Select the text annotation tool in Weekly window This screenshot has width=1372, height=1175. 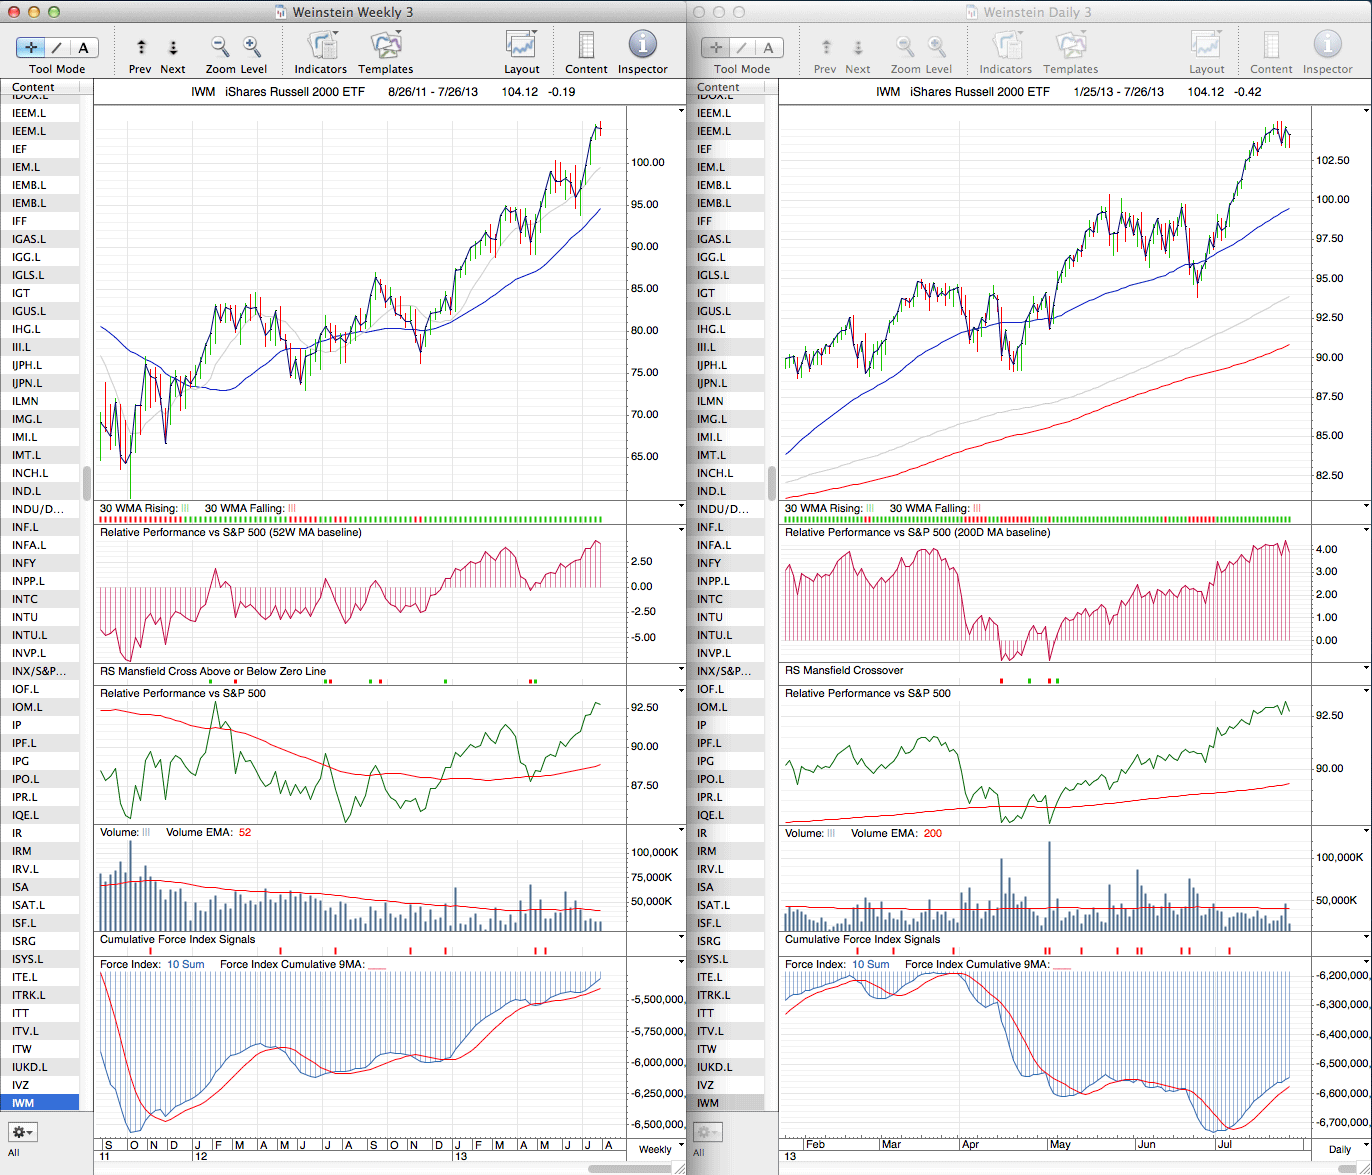pos(83,47)
